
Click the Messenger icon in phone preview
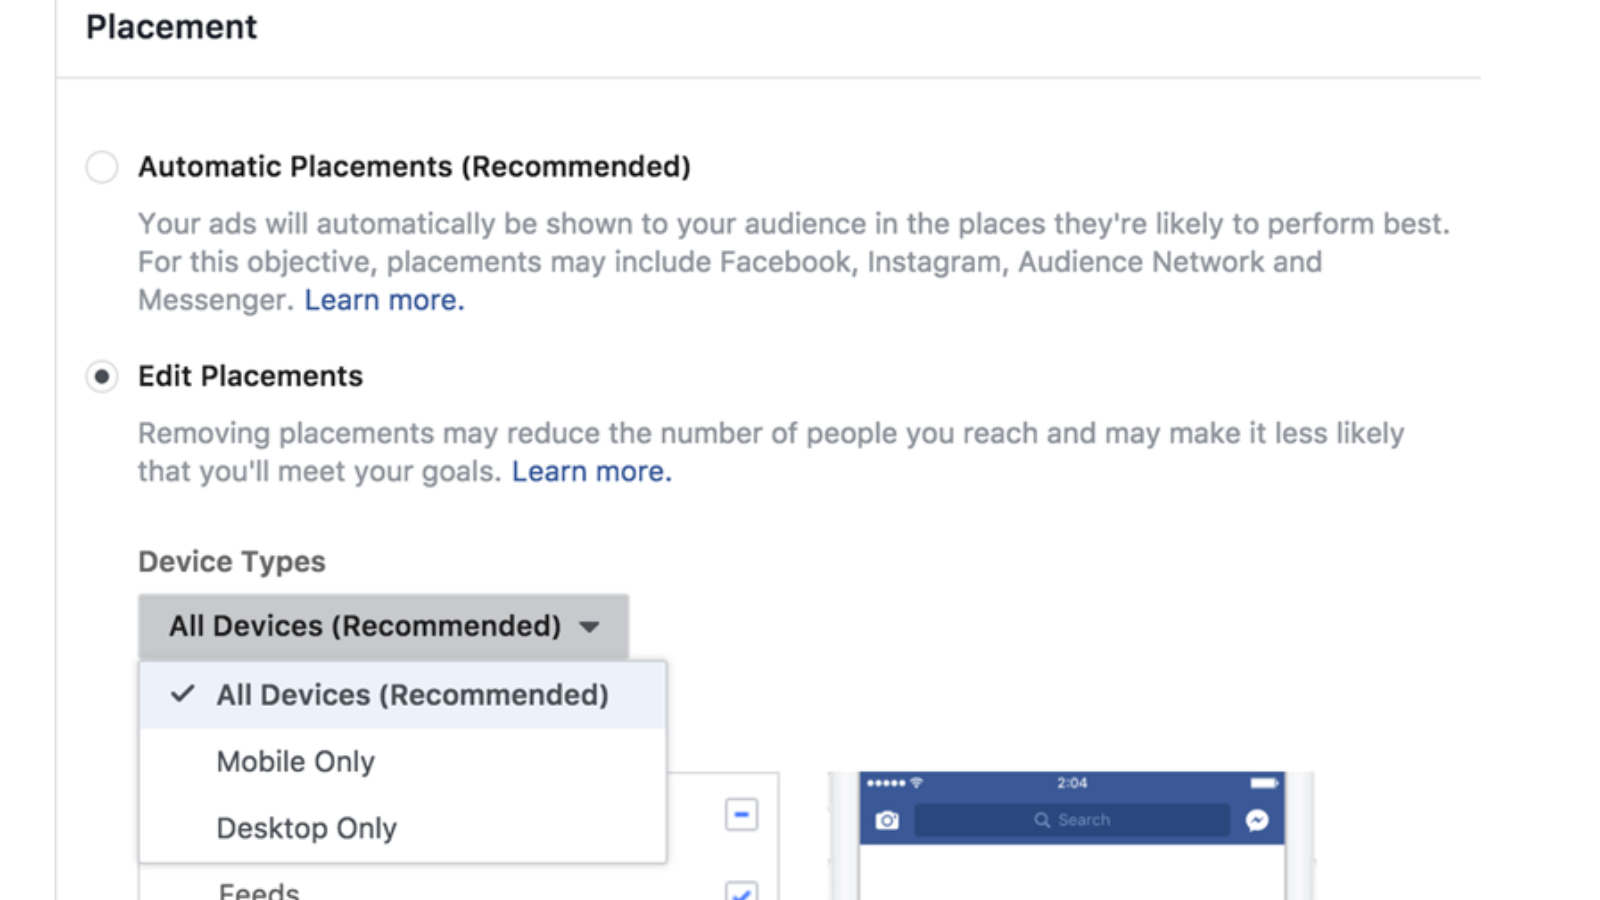(x=1257, y=821)
